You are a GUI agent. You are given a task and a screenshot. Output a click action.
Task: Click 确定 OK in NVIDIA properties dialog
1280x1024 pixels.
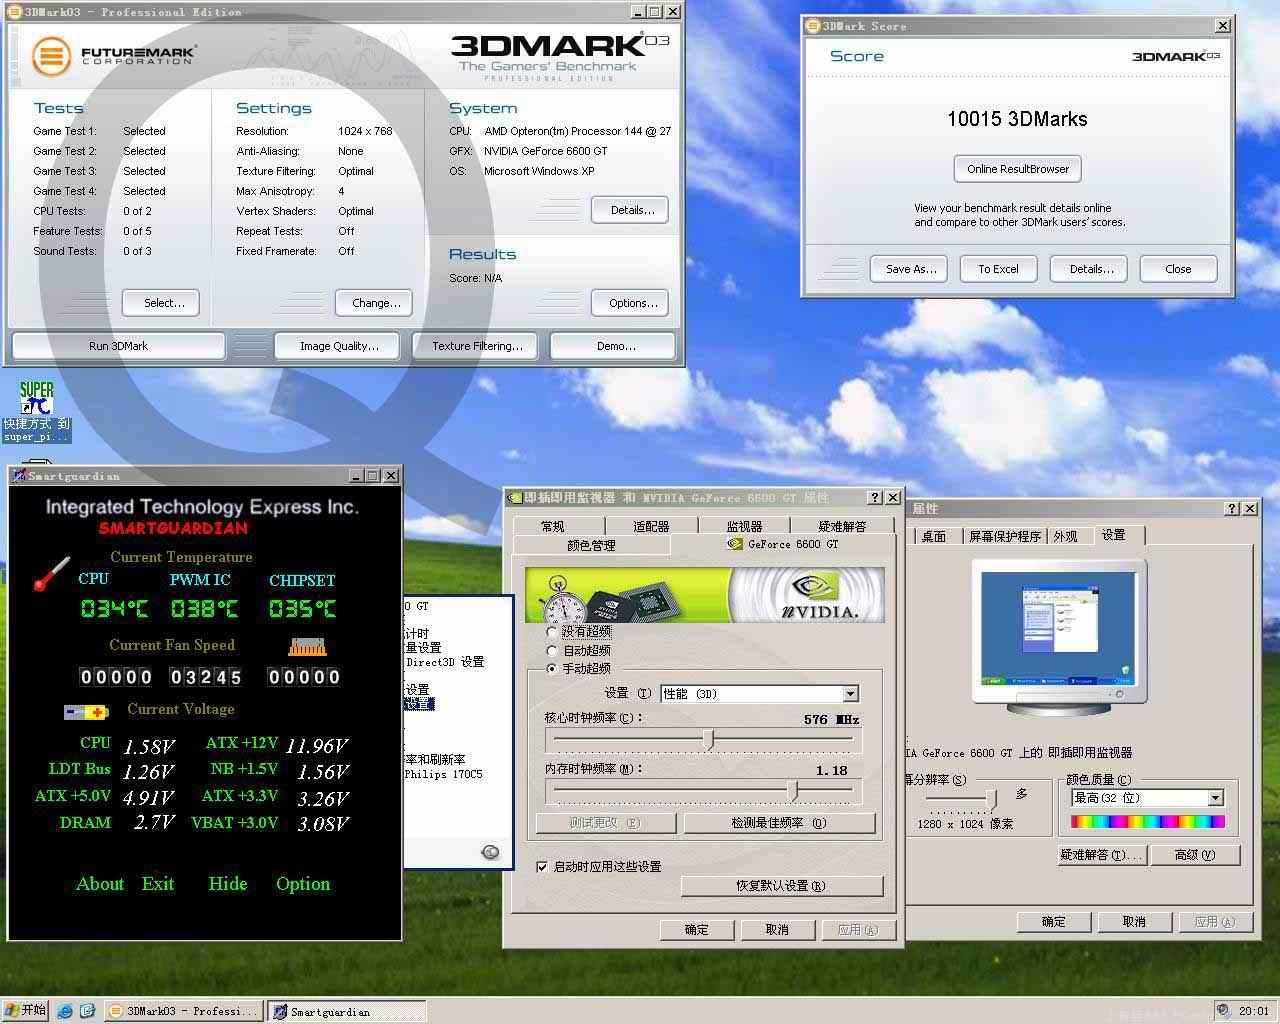click(x=697, y=930)
